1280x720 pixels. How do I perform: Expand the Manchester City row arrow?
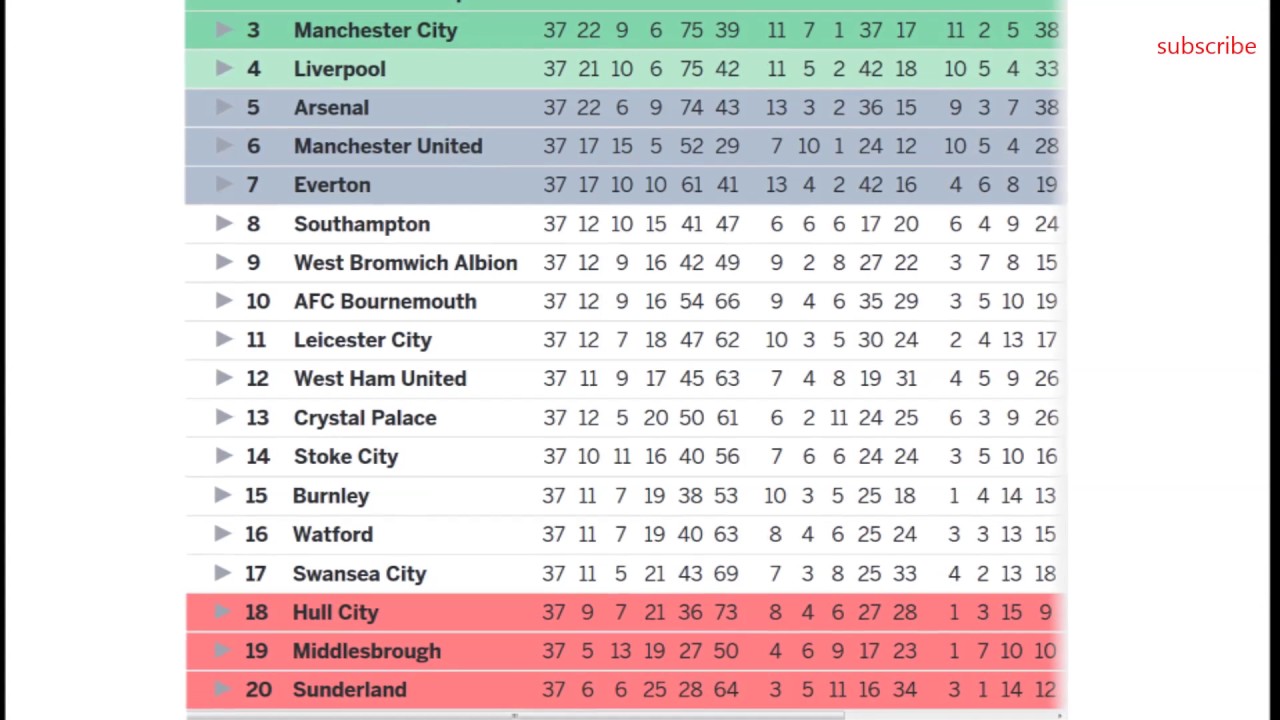click(x=224, y=30)
